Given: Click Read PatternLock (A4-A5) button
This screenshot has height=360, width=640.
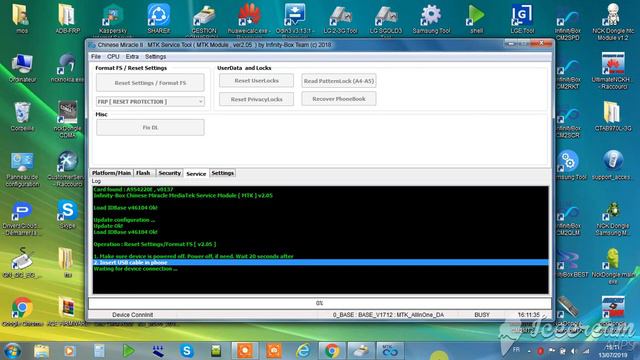Looking at the screenshot, I should (x=339, y=81).
